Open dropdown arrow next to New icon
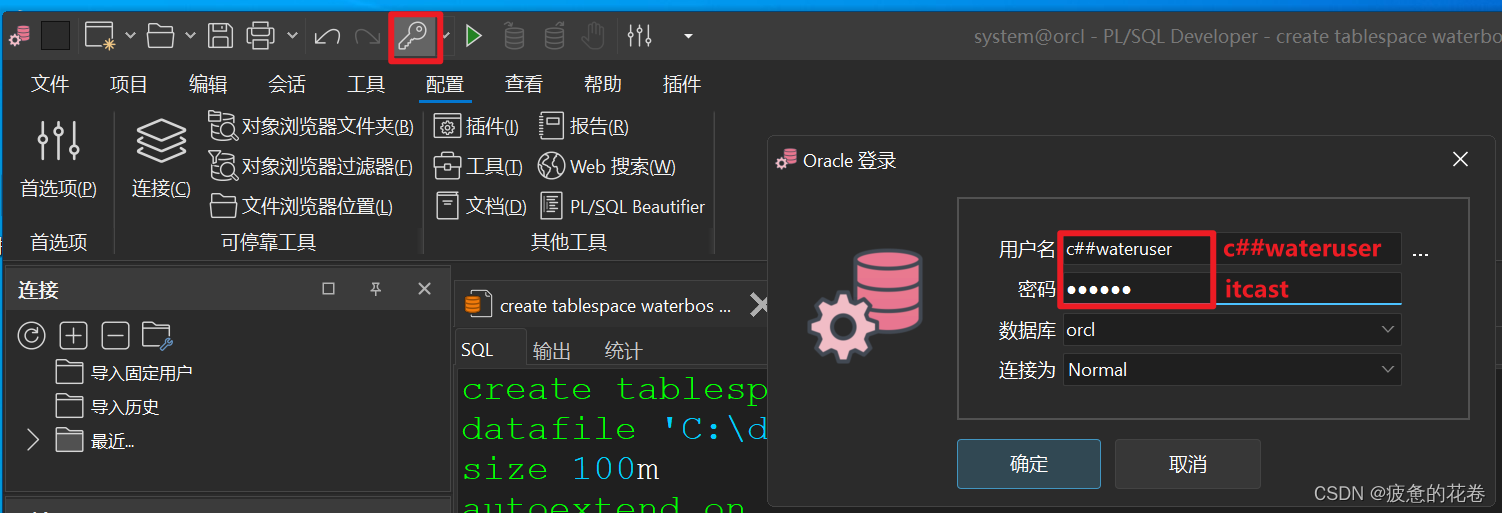The image size is (1502, 513). [129, 37]
